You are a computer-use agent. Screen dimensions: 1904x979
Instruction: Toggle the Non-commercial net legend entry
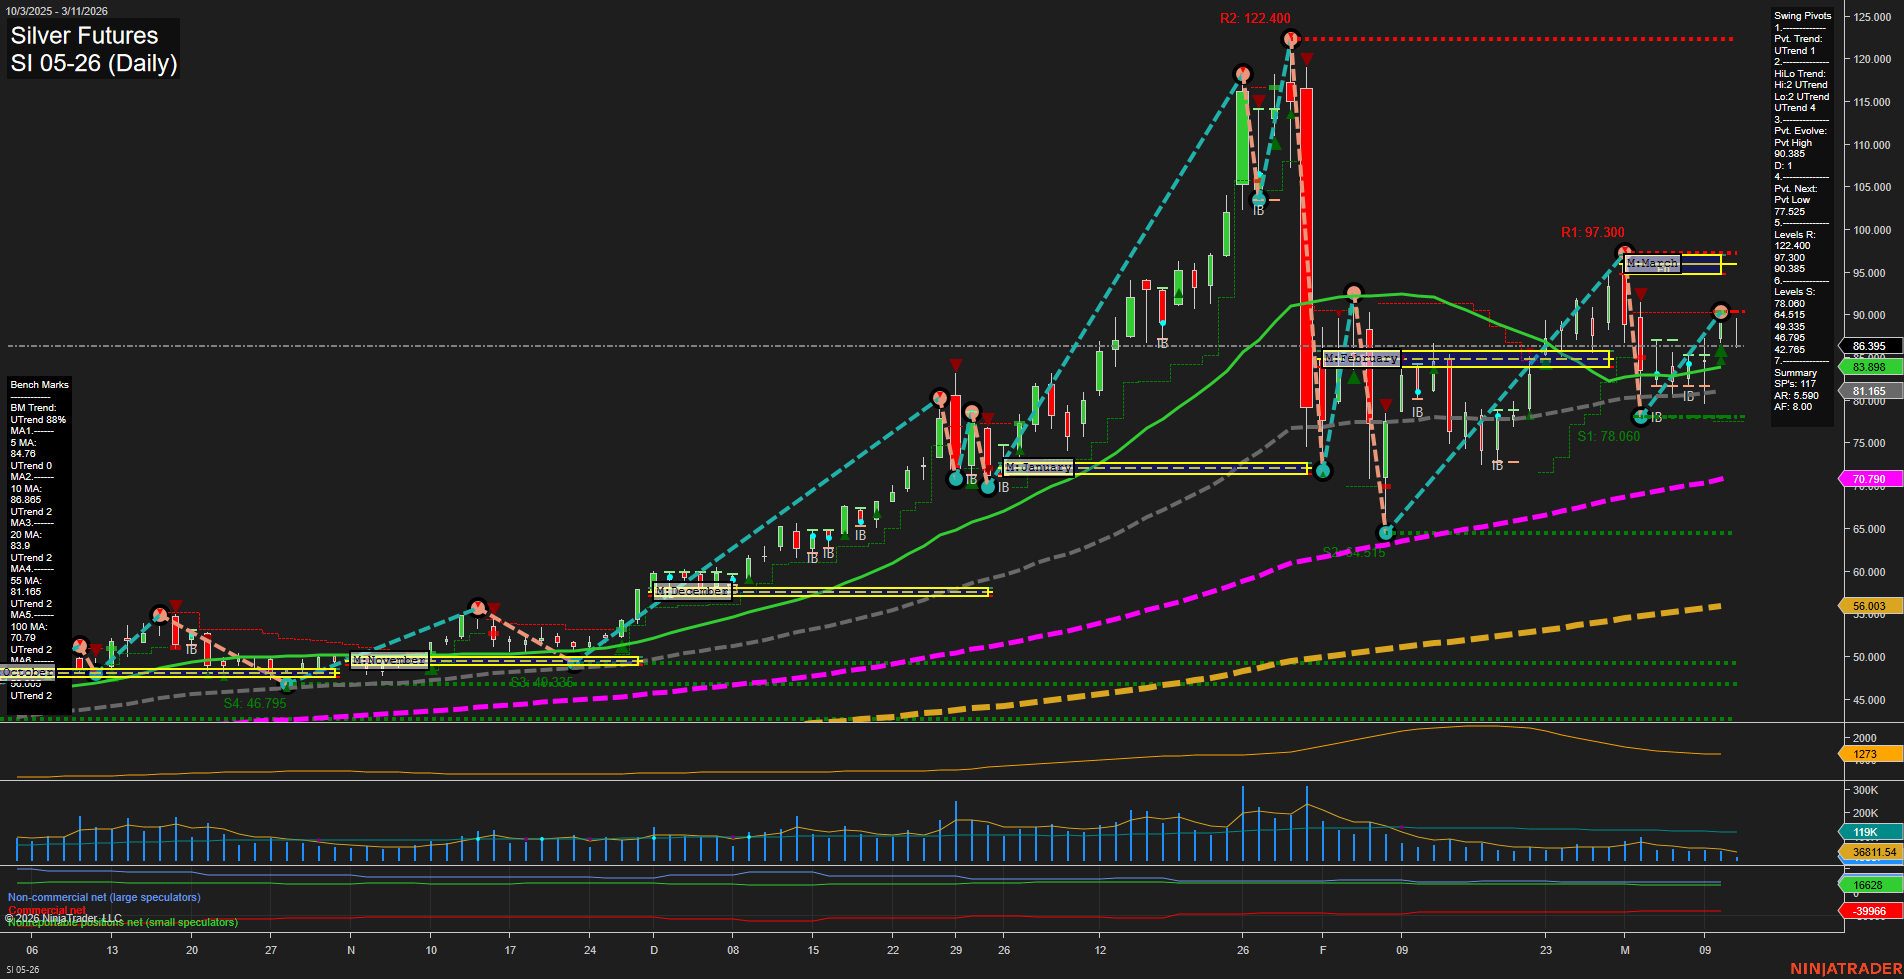[103, 897]
